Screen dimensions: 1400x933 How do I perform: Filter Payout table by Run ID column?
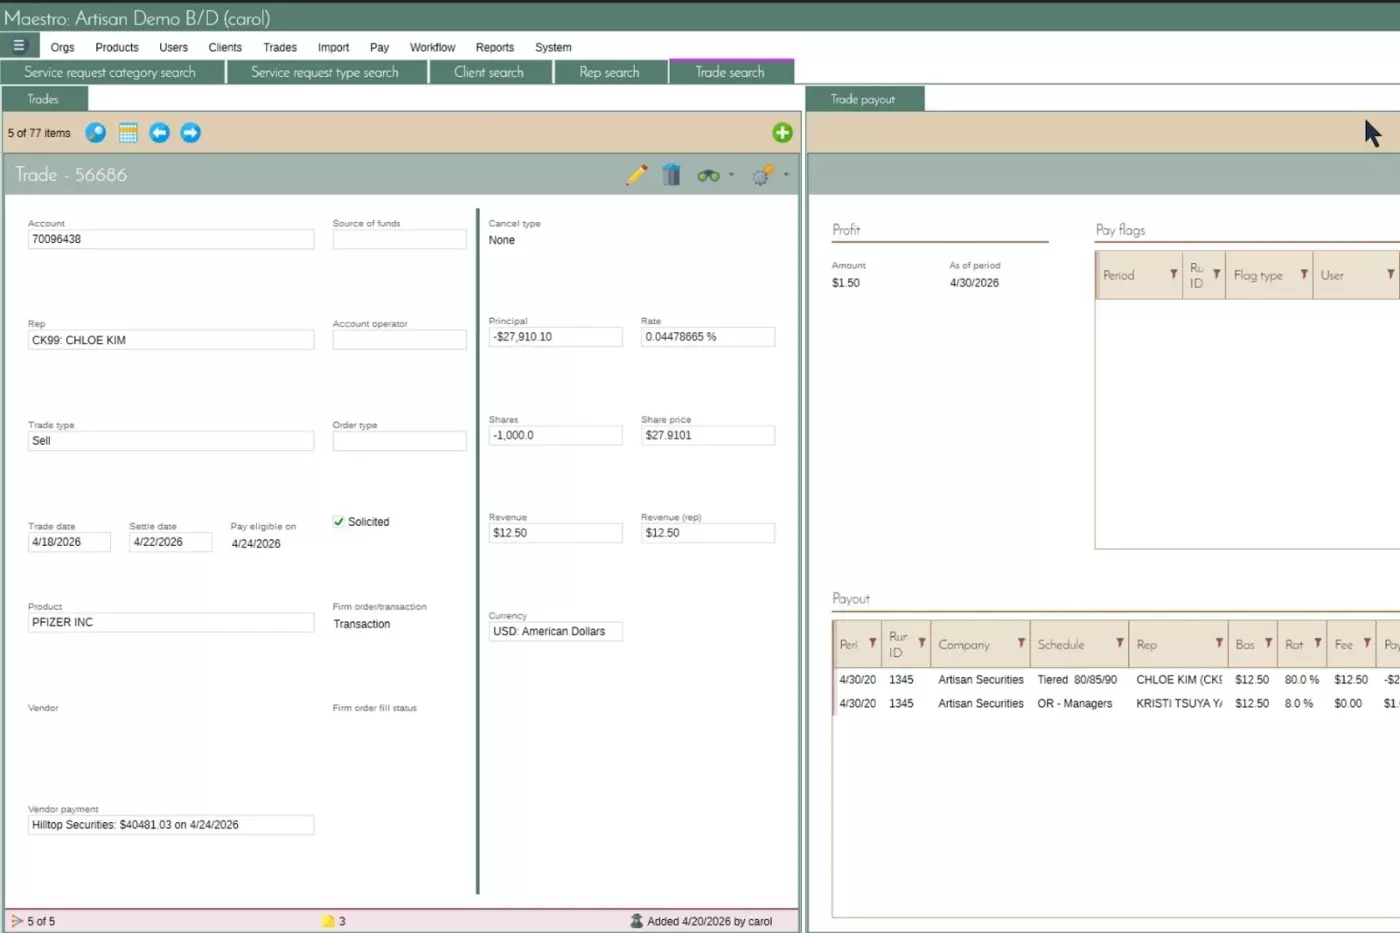[922, 643]
